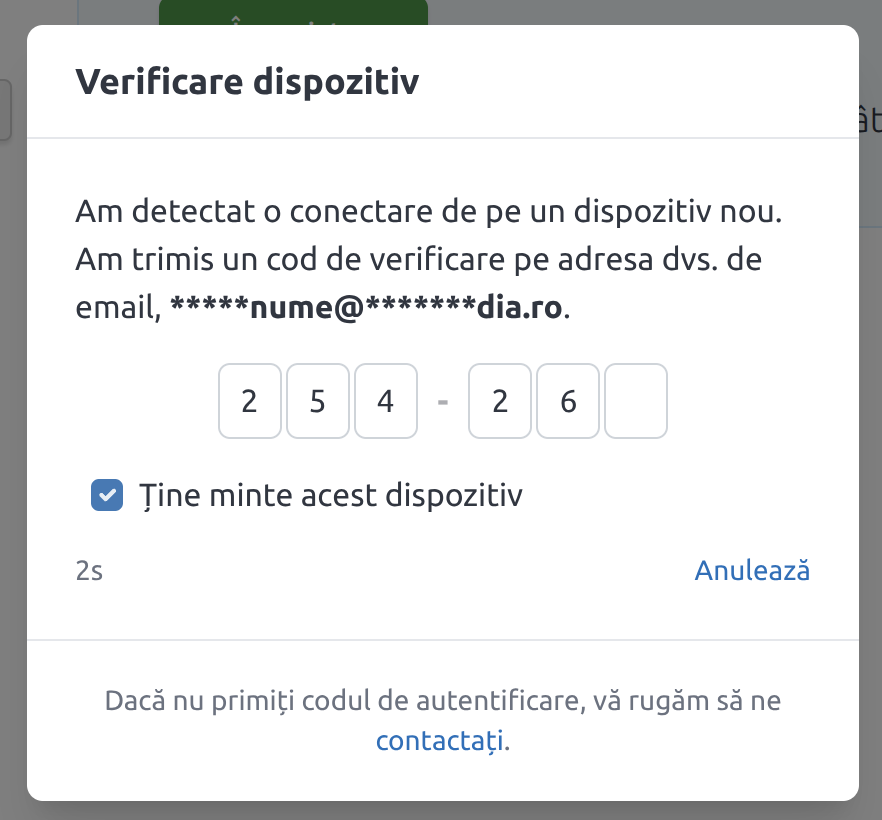
Task: Click the fourth code box after the dash
Action: click(500, 401)
